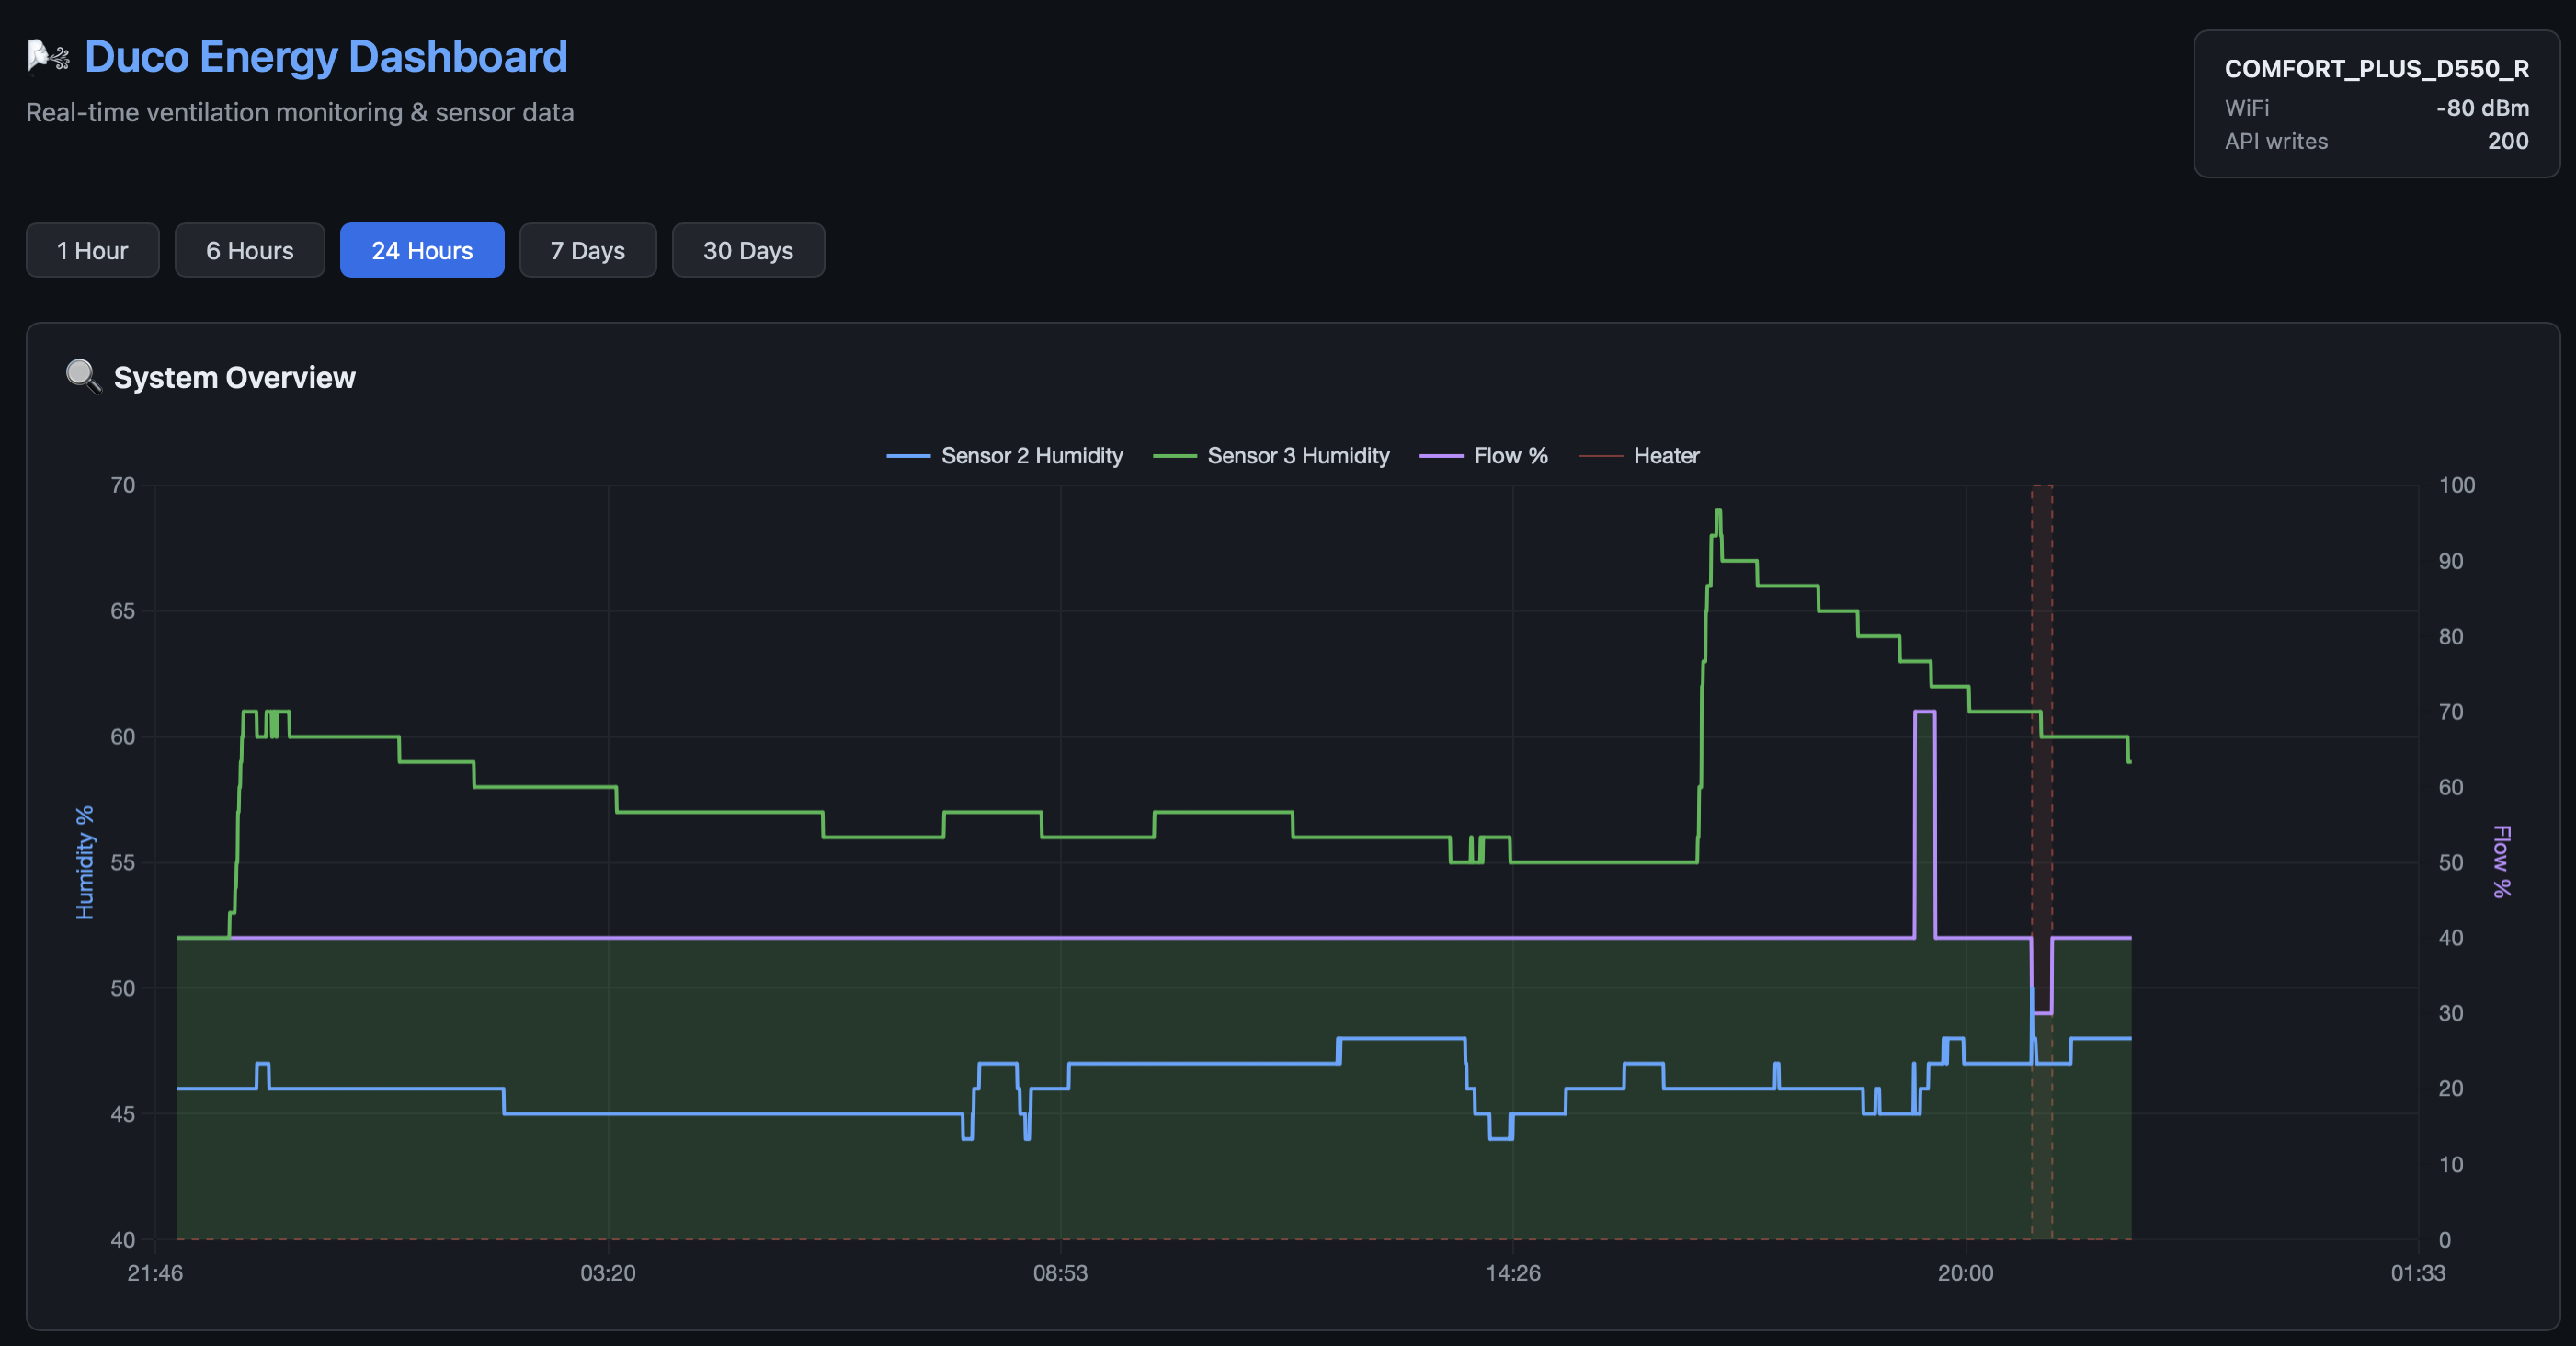Switch to the 7 Days view
Image resolution: width=2576 pixels, height=1346 pixels.
click(x=588, y=250)
